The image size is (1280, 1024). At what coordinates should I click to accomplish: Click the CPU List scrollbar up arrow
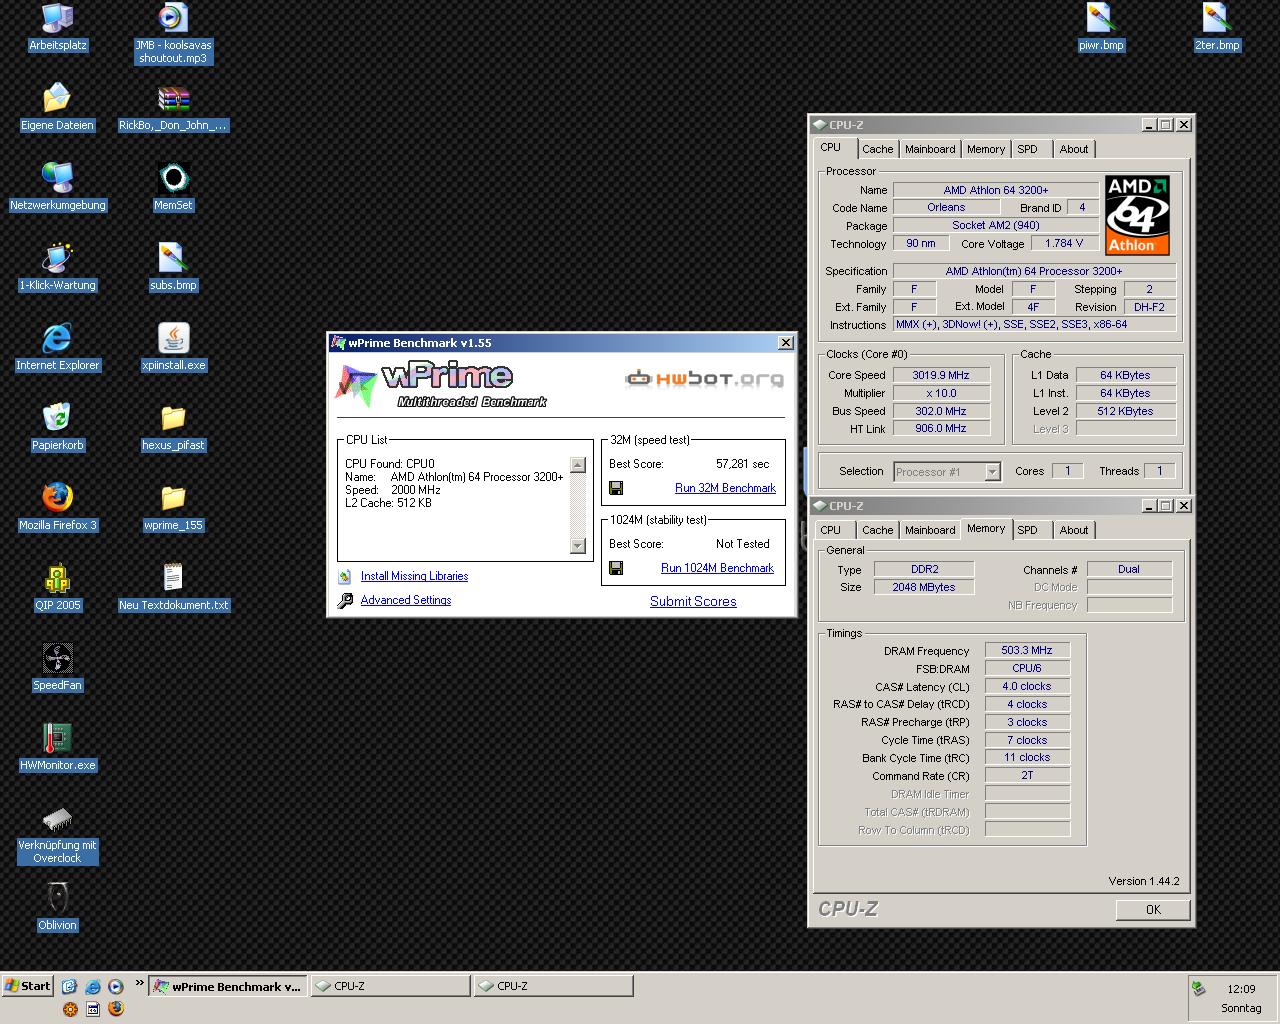pyautogui.click(x=577, y=465)
